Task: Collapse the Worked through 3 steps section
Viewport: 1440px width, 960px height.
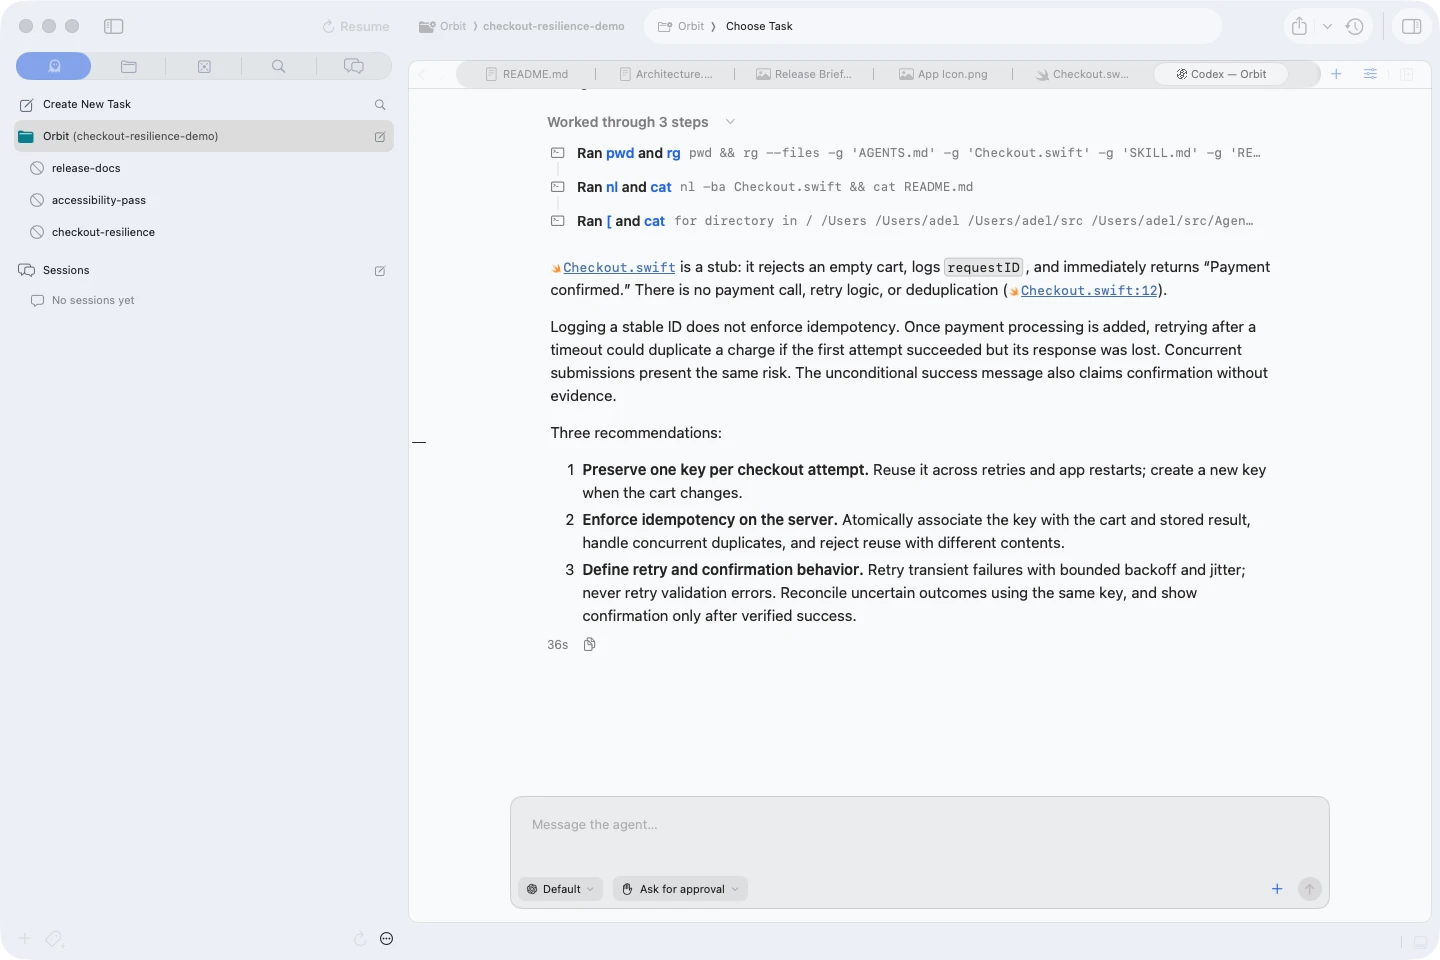Action: [x=730, y=122]
